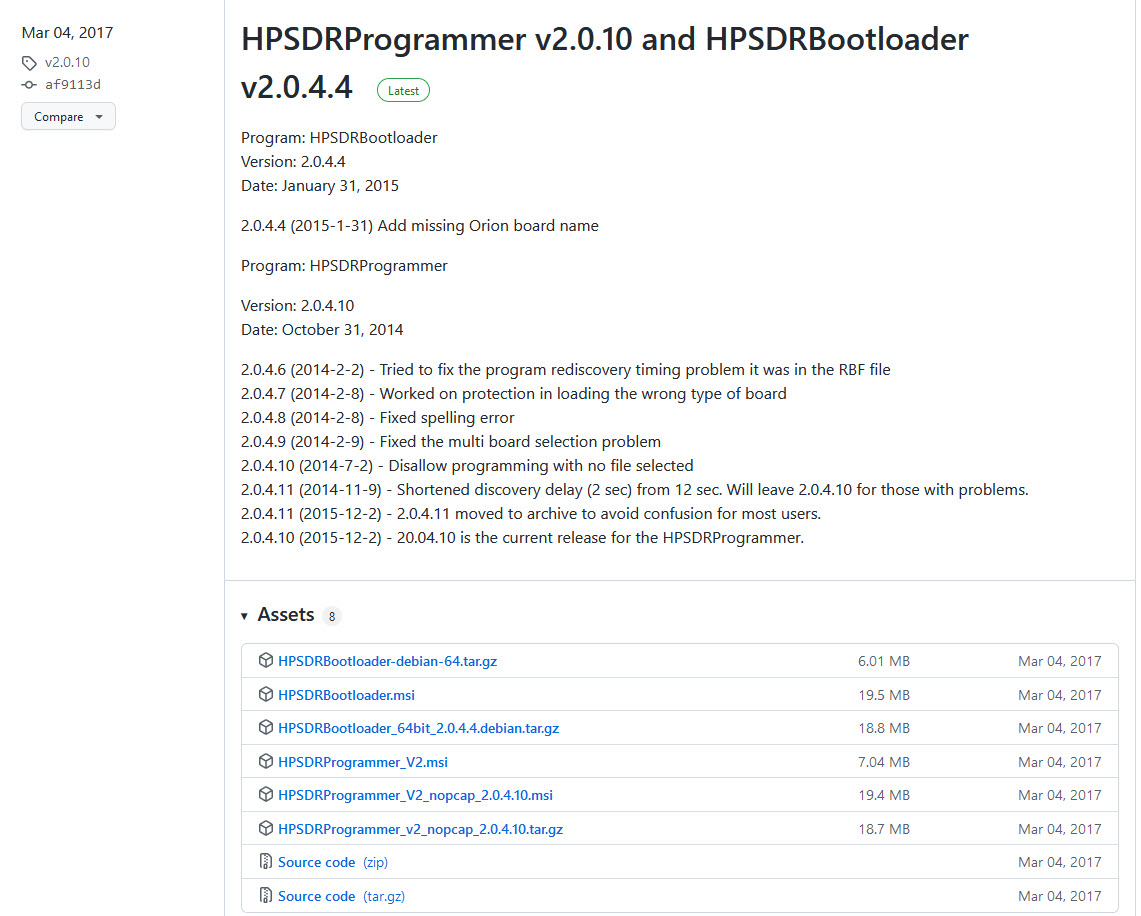Click the package icon beside HPSDRProgrammer_V2.msi
Image resolution: width=1141 pixels, height=916 pixels.
pos(266,761)
